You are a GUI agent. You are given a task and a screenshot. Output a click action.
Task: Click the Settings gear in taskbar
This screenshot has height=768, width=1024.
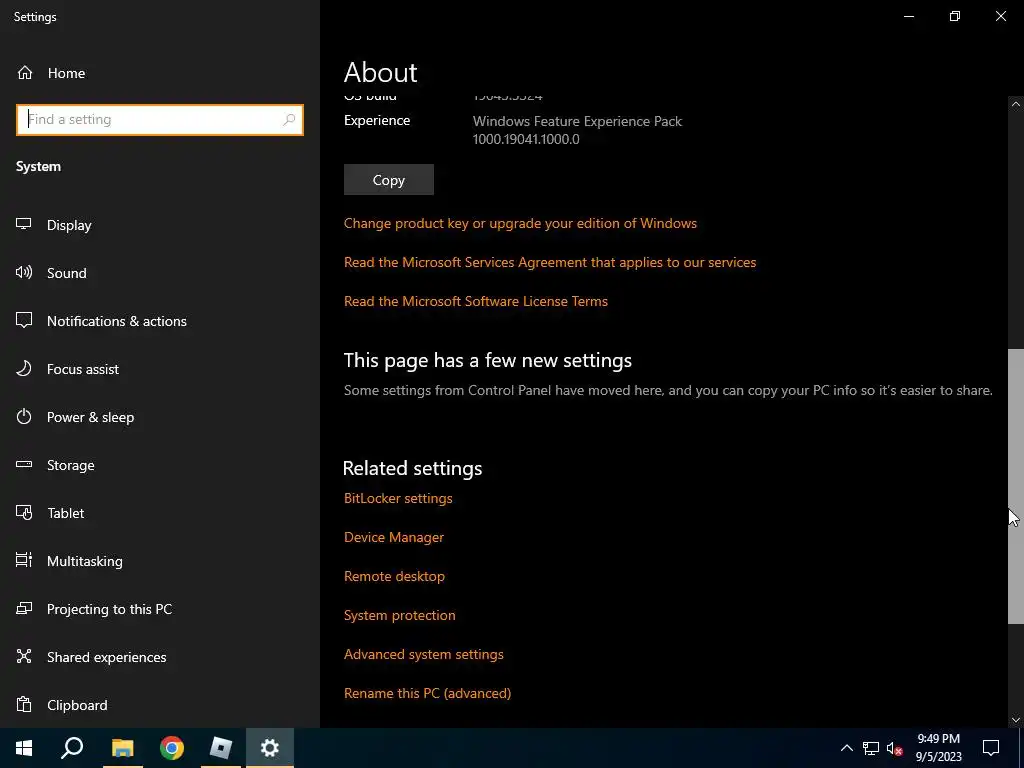[270, 748]
